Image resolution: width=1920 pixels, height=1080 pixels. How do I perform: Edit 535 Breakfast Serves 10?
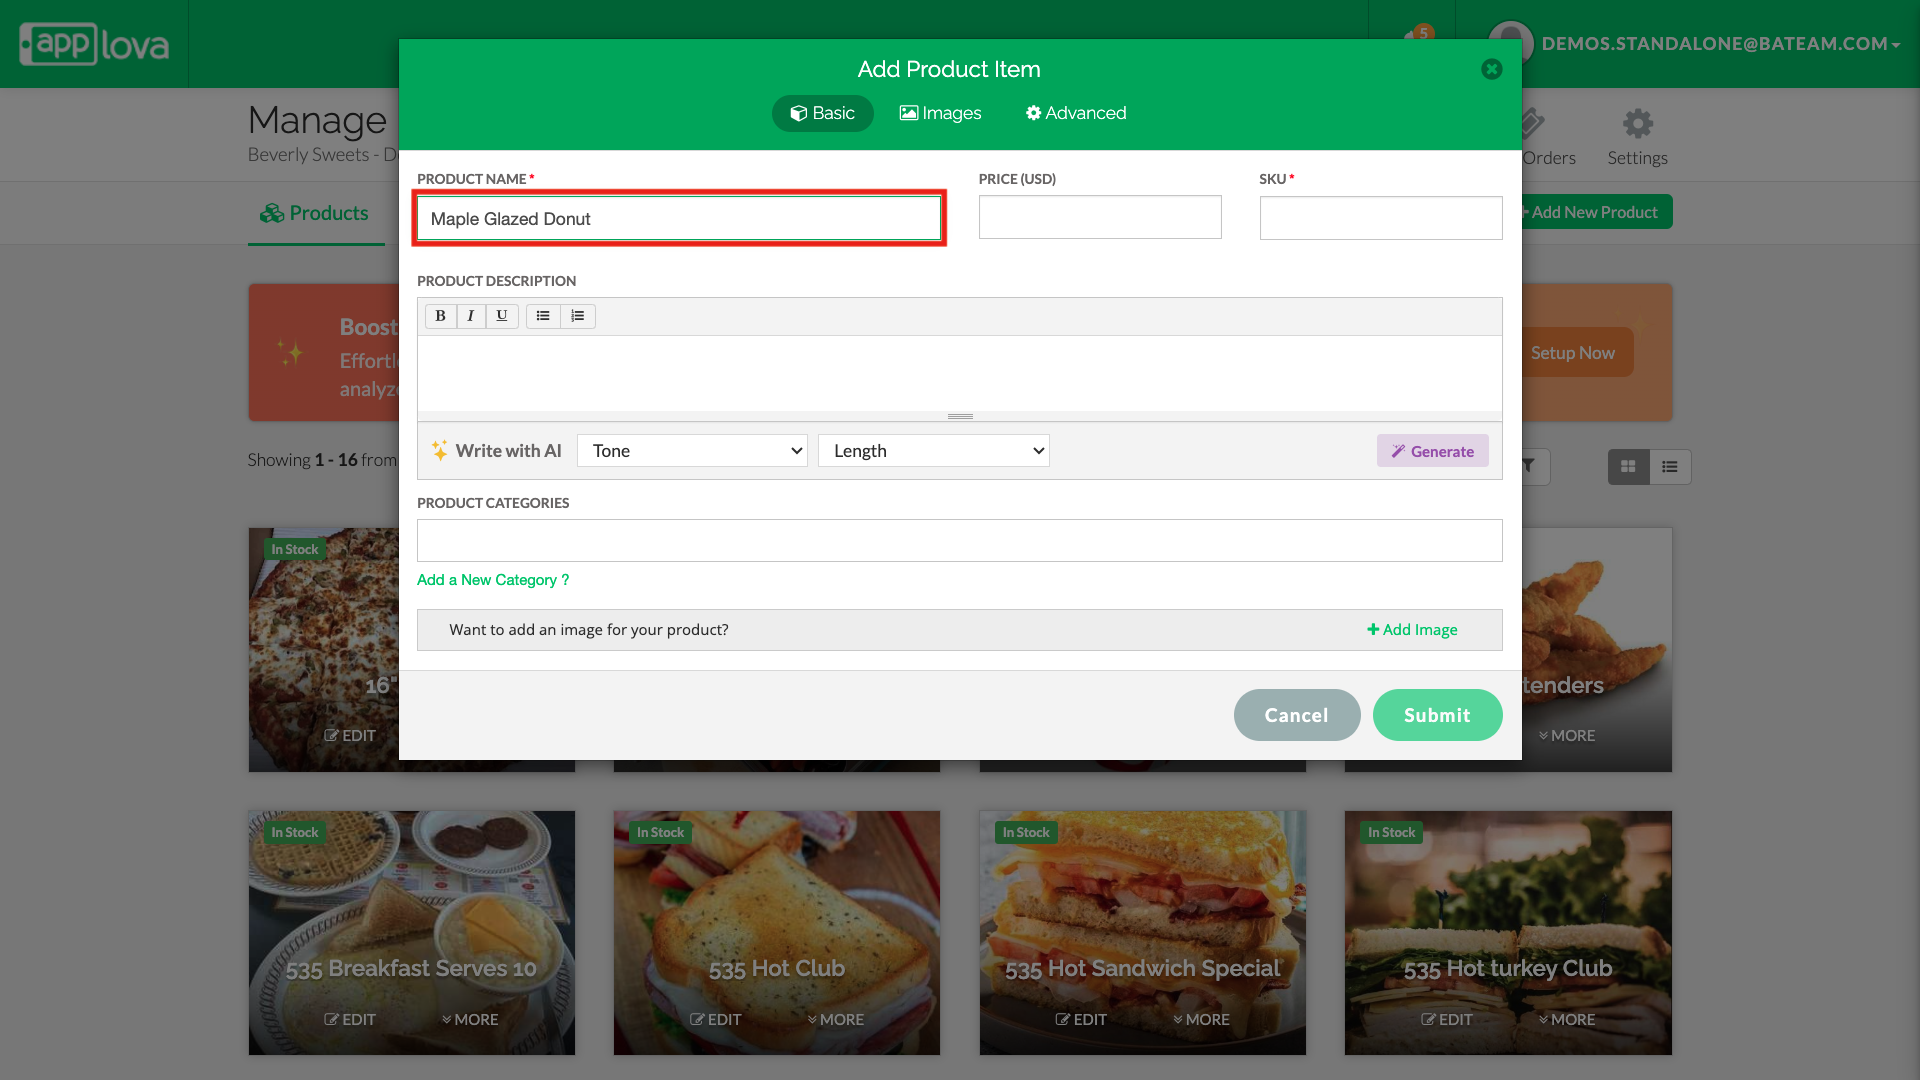(350, 1020)
